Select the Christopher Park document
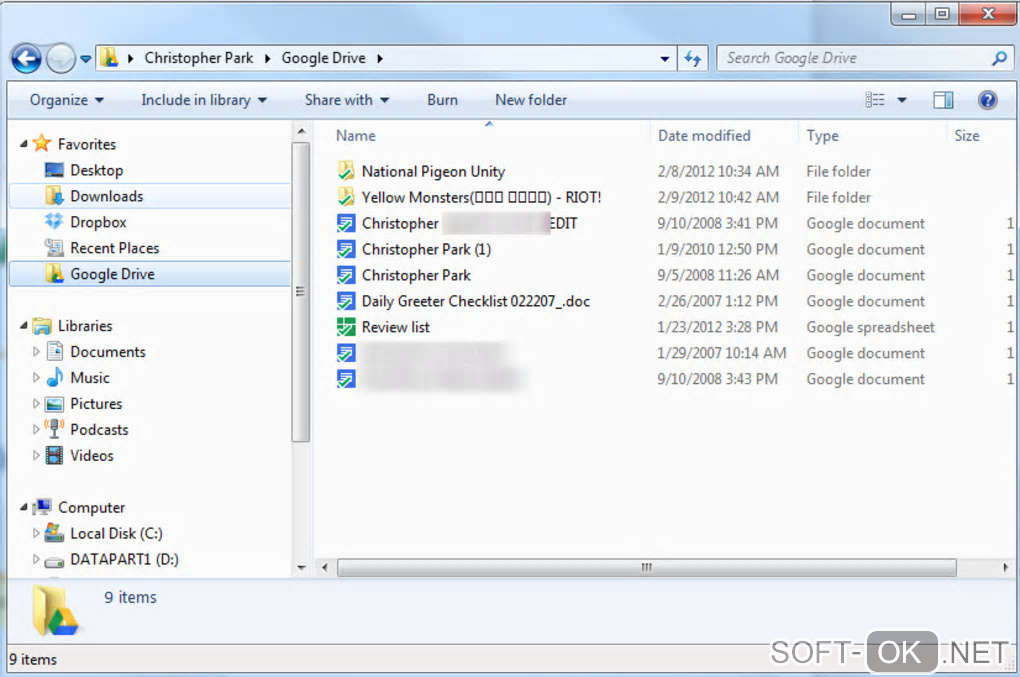Viewport: 1020px width, 677px height. [404, 275]
